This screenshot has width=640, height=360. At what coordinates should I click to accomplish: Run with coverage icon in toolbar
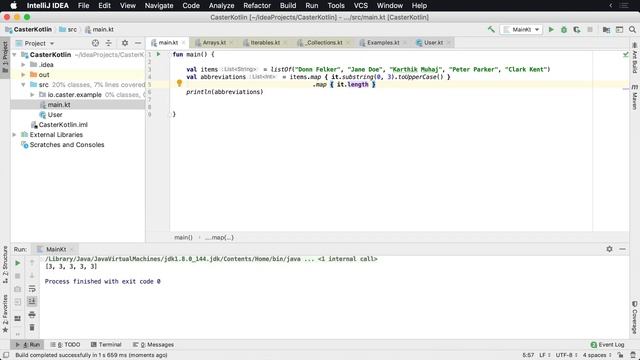pyautogui.click(x=577, y=29)
